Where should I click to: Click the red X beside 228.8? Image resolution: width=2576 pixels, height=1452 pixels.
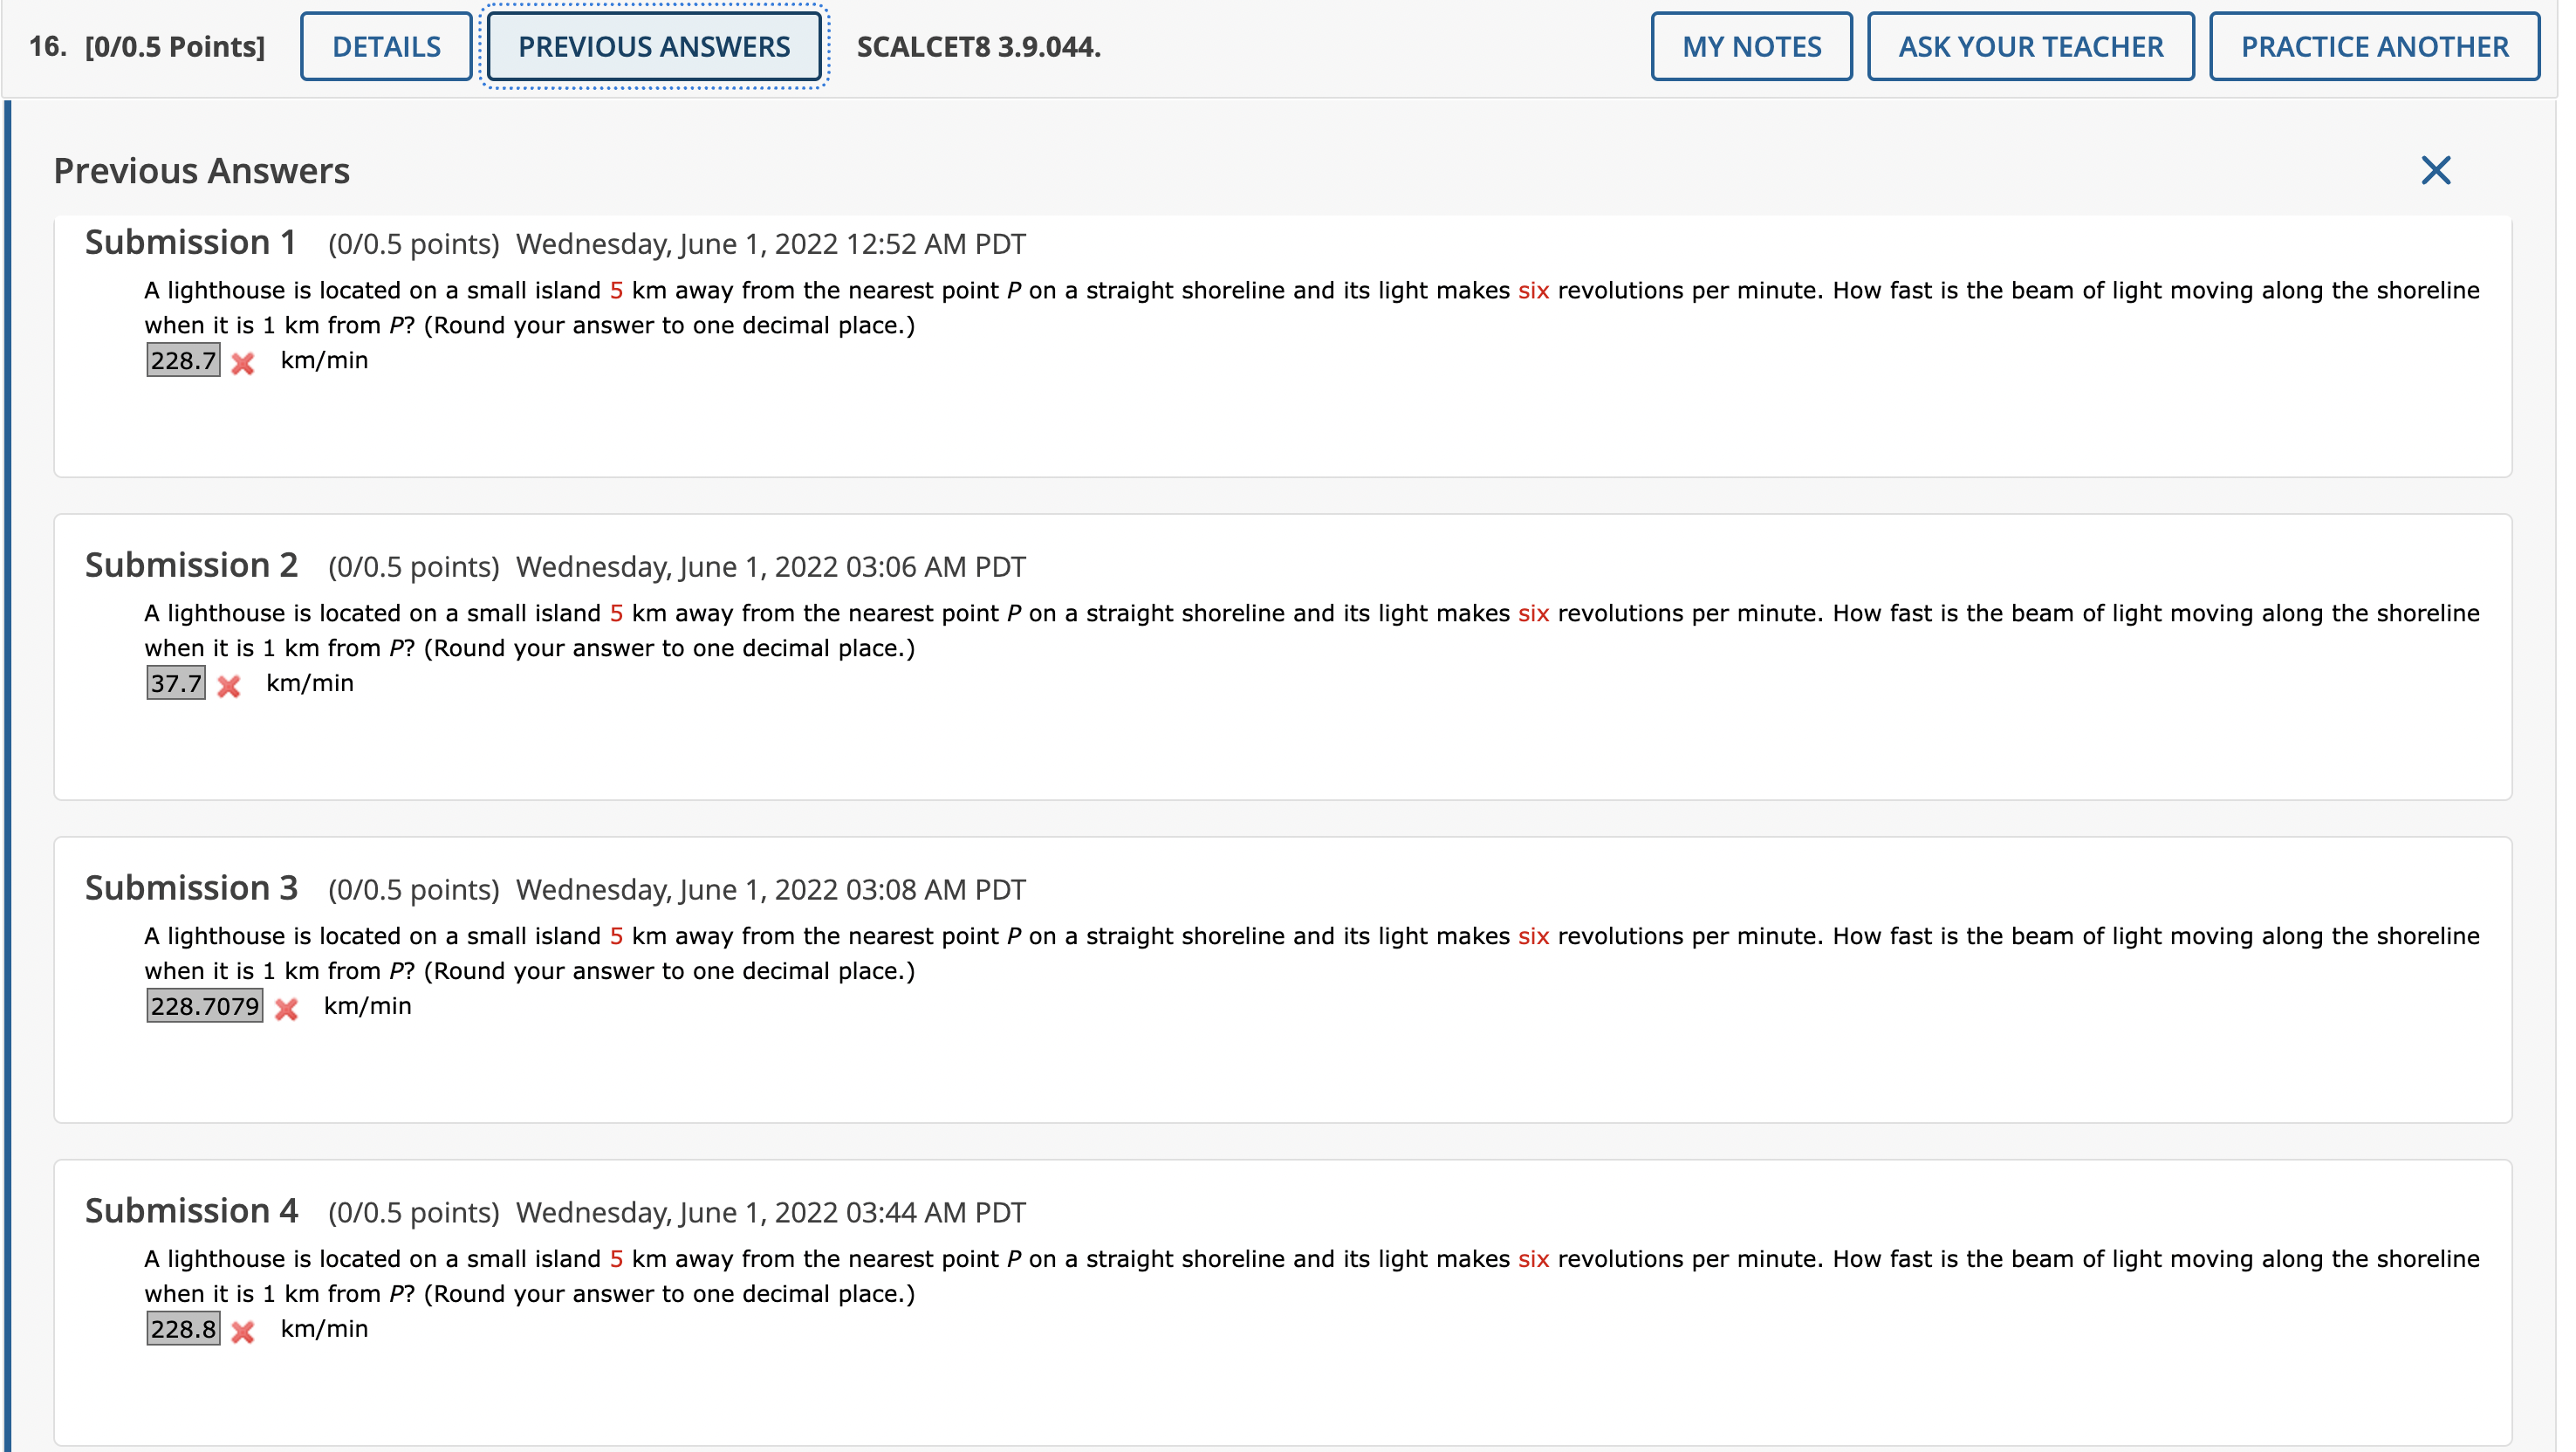coord(242,1332)
